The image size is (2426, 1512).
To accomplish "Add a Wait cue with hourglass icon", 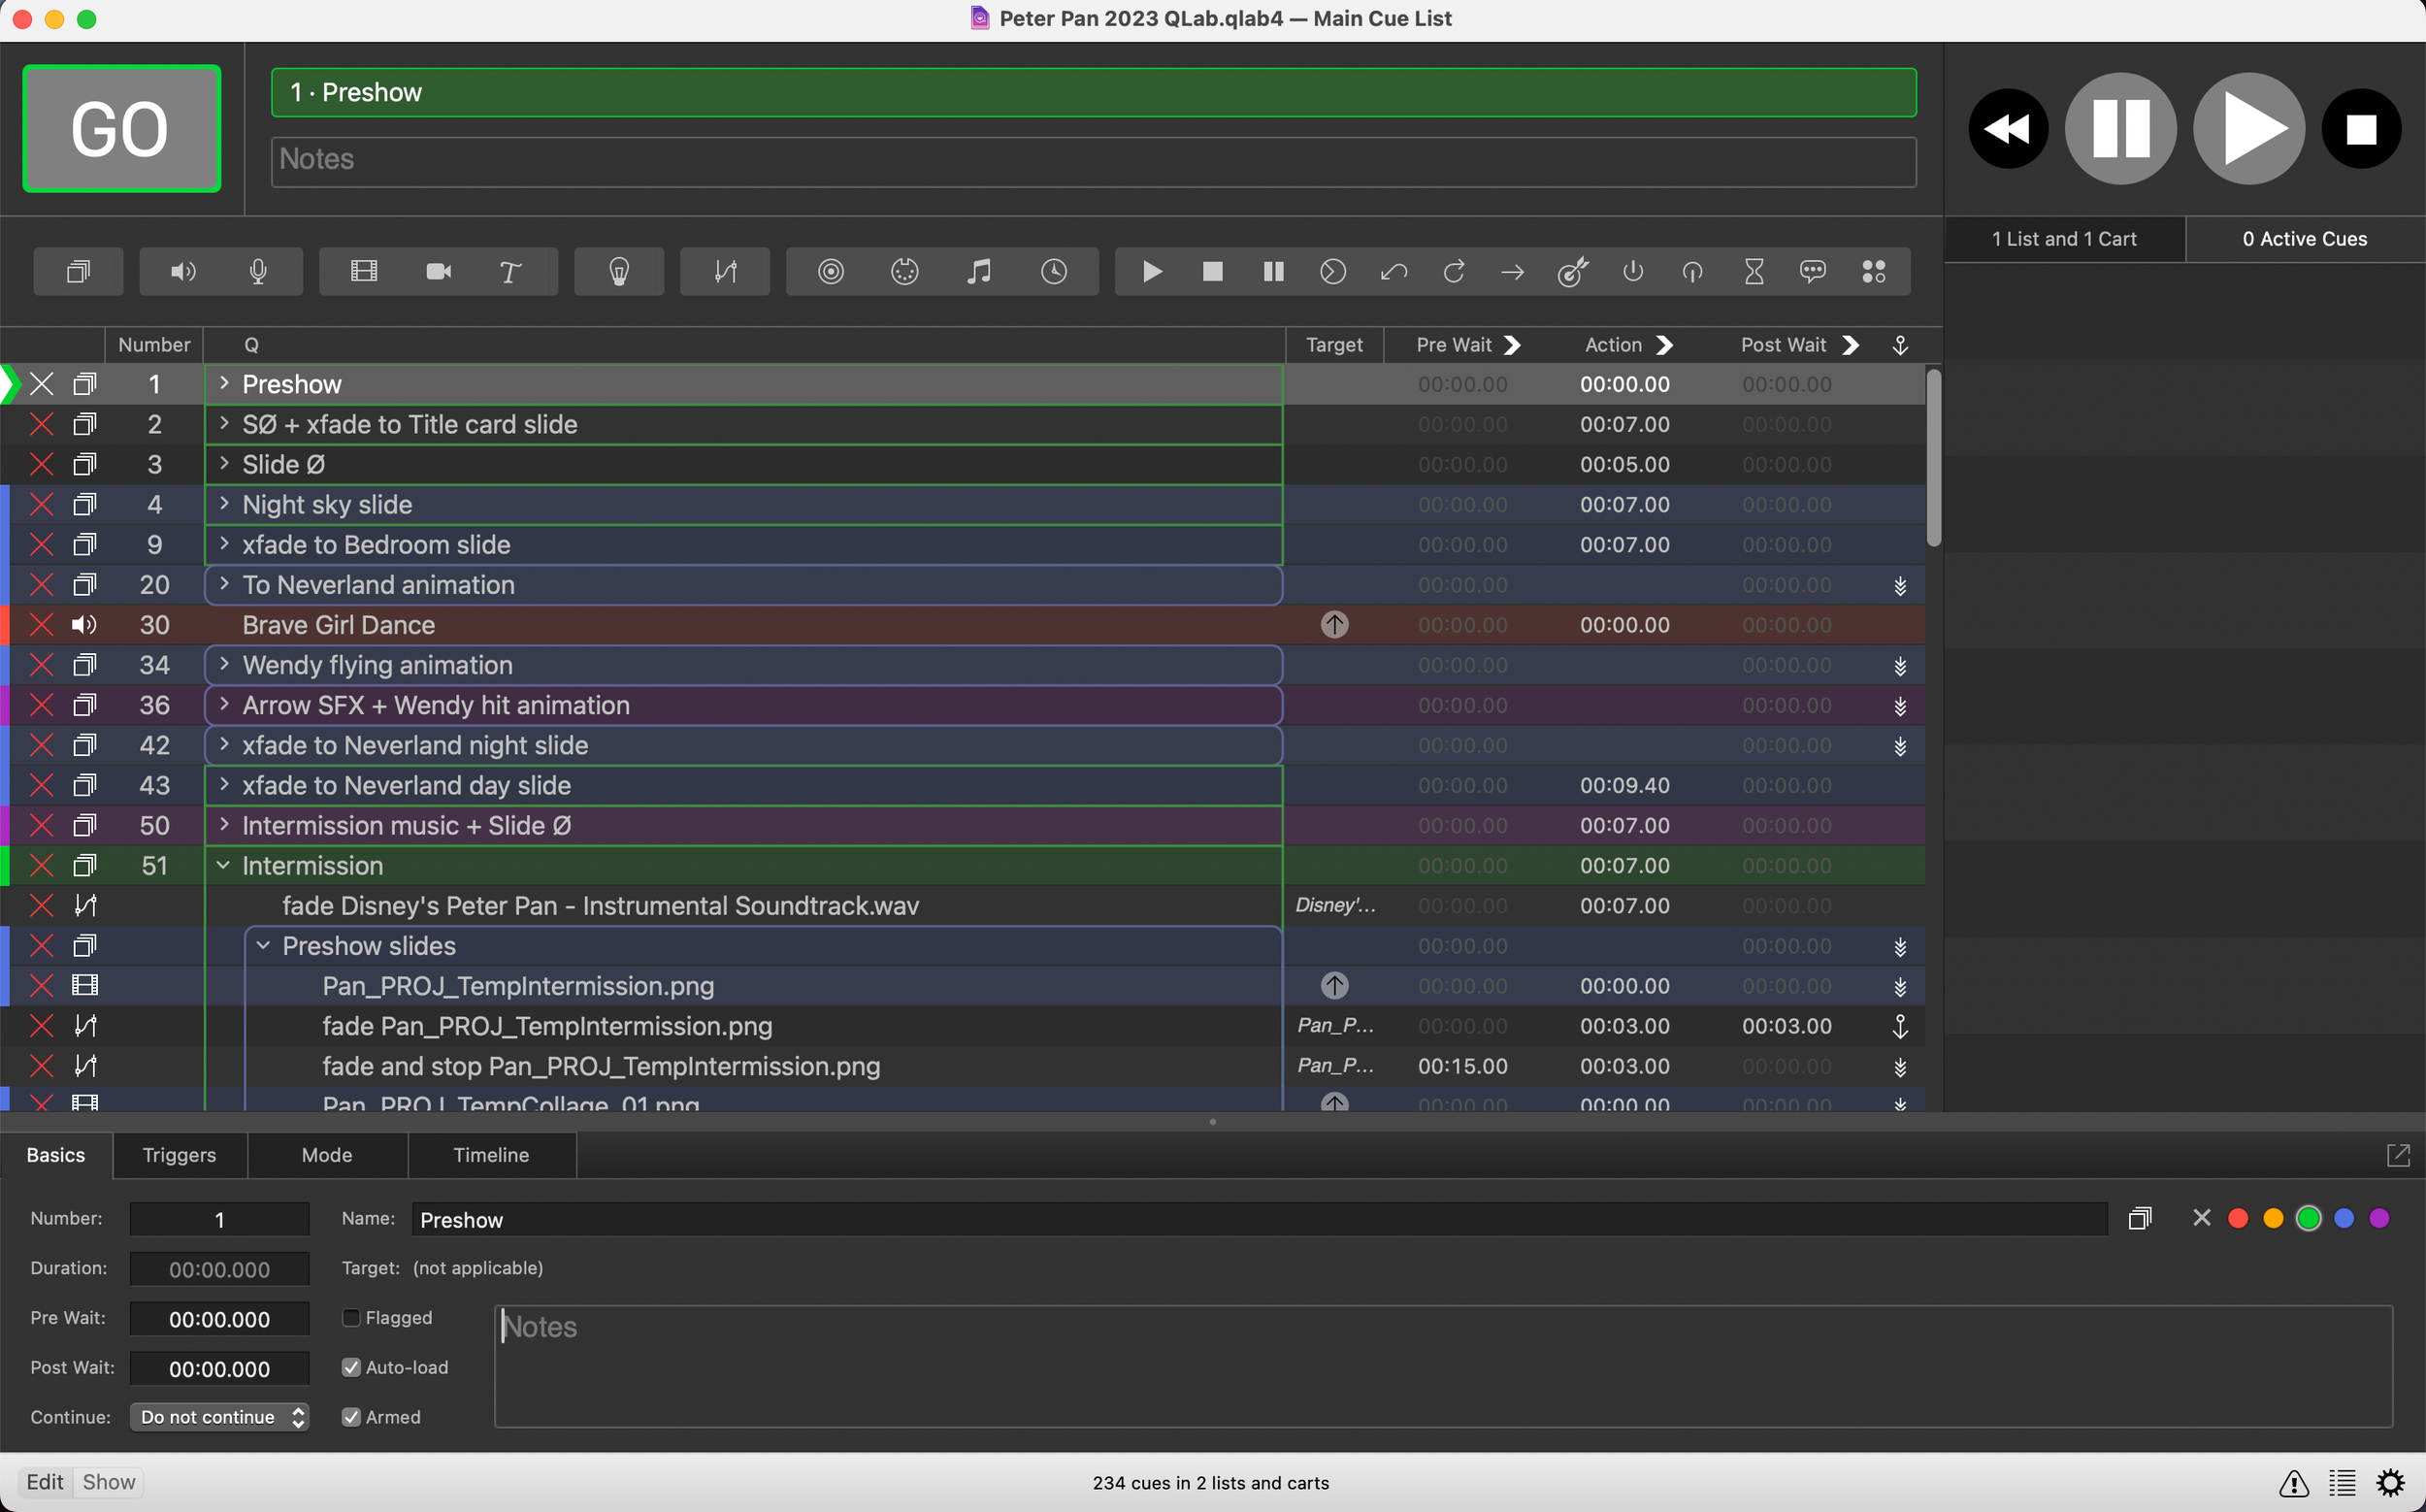I will [x=1753, y=272].
